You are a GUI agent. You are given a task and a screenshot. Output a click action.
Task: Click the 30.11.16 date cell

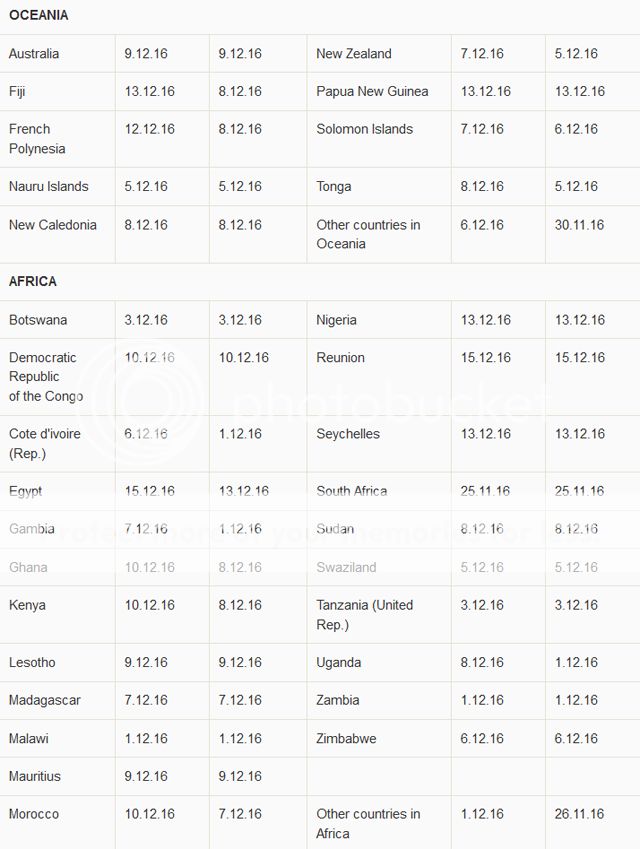(579, 225)
